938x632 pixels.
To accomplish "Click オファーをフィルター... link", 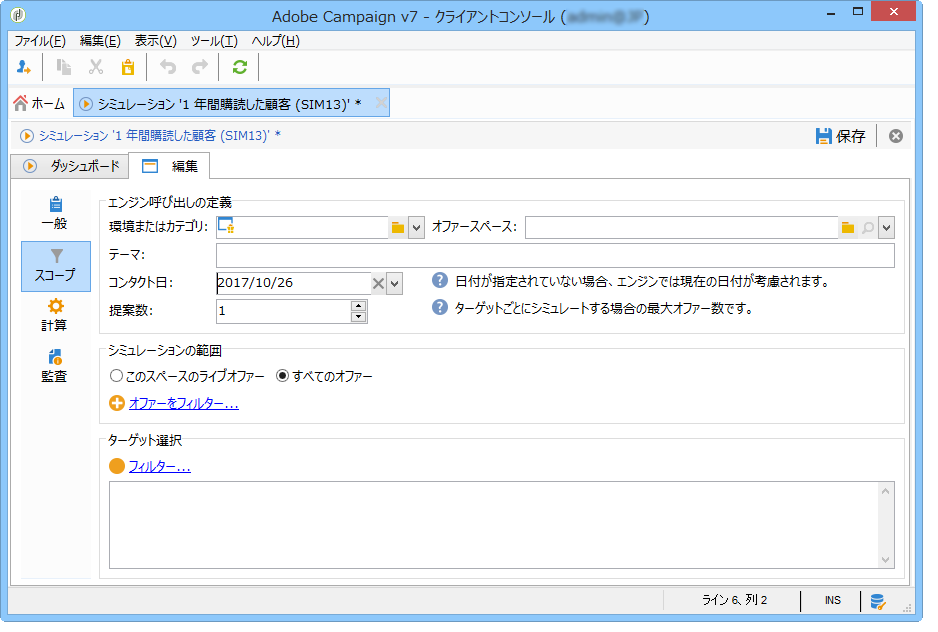I will (184, 403).
